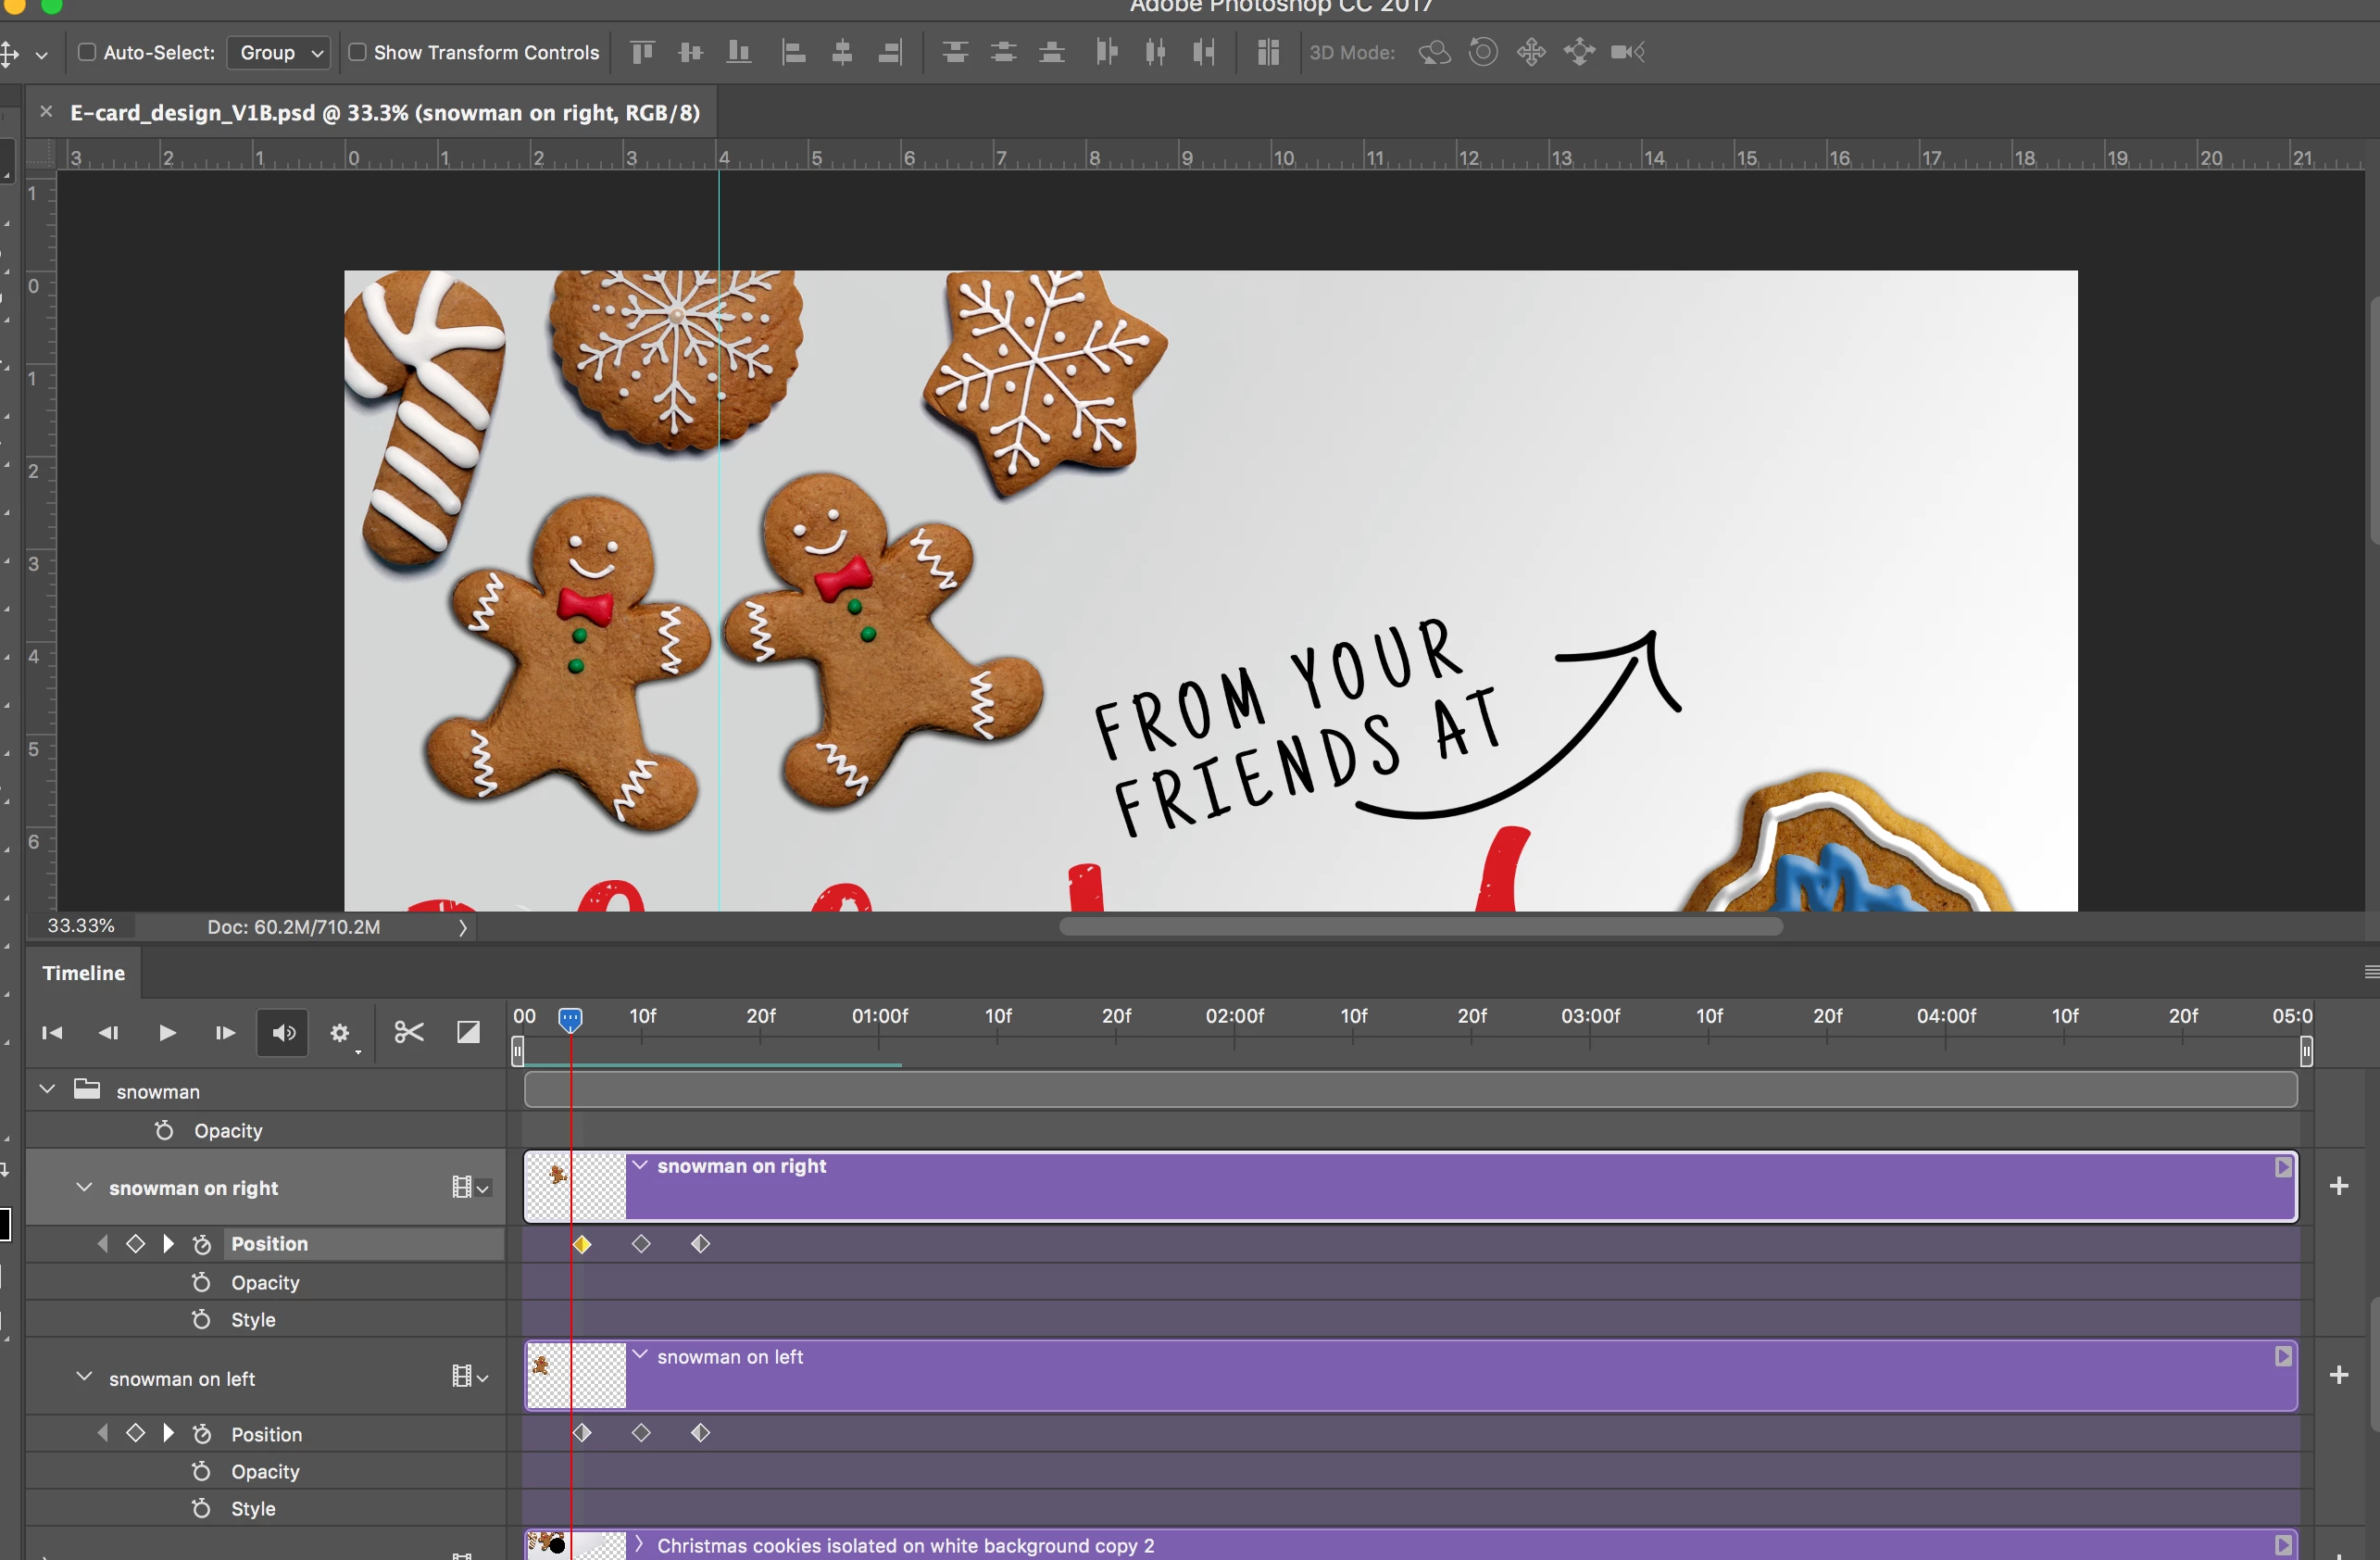The height and width of the screenshot is (1560, 2380).
Task: Mute audio playback with the speaker icon
Action: pyautogui.click(x=283, y=1032)
